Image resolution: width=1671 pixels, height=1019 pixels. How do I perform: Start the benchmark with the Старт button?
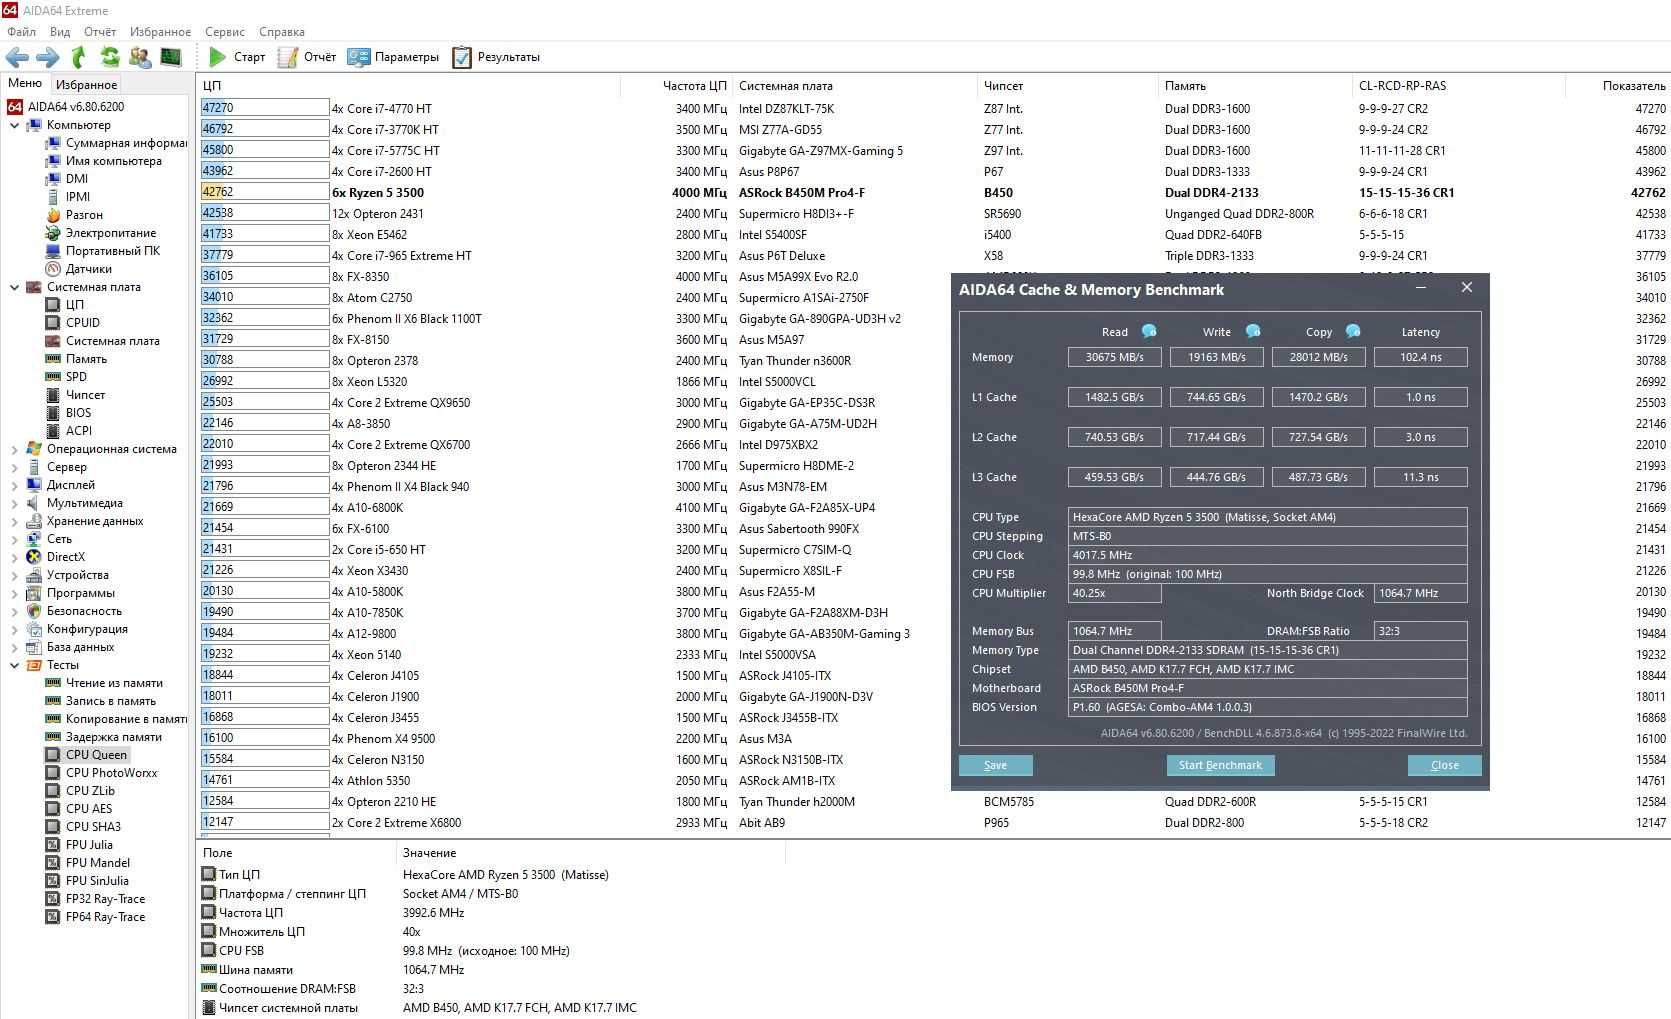[x=237, y=57]
